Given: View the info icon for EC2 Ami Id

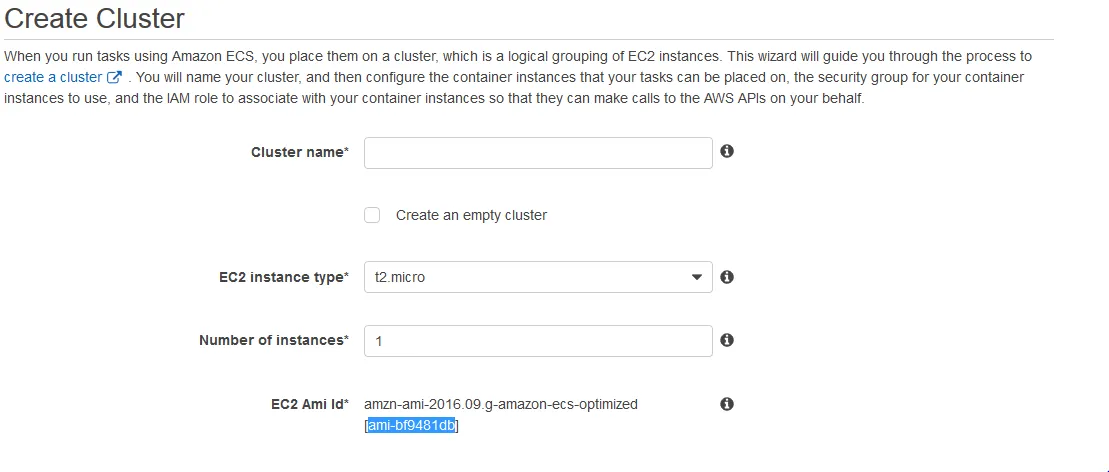Looking at the screenshot, I should [726, 404].
